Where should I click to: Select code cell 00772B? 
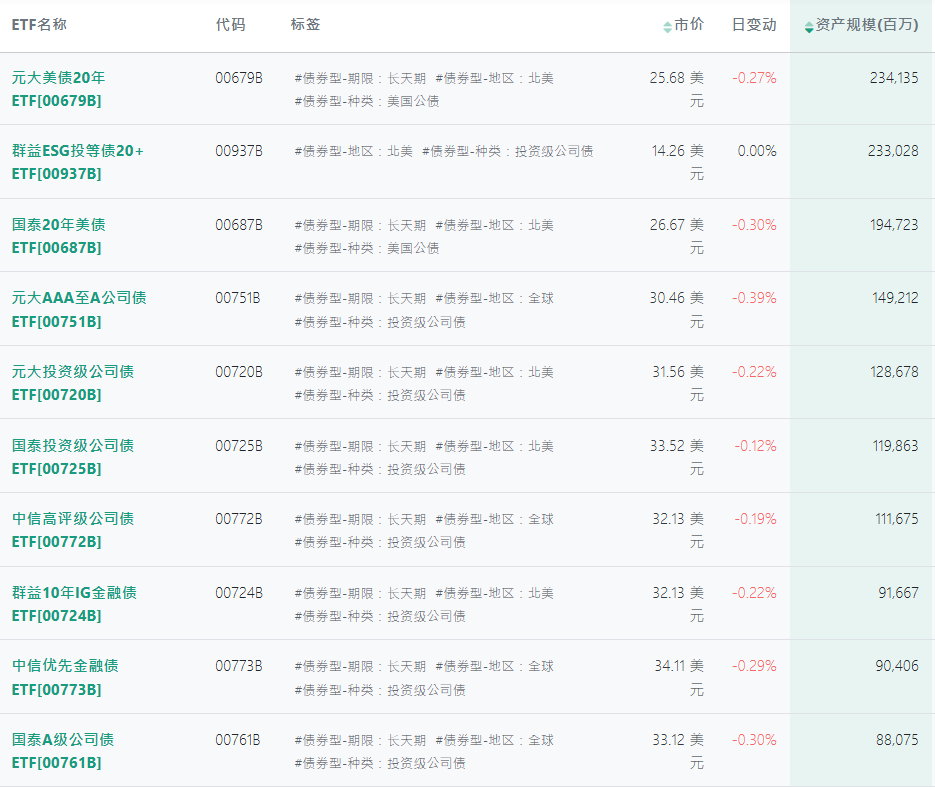239,519
